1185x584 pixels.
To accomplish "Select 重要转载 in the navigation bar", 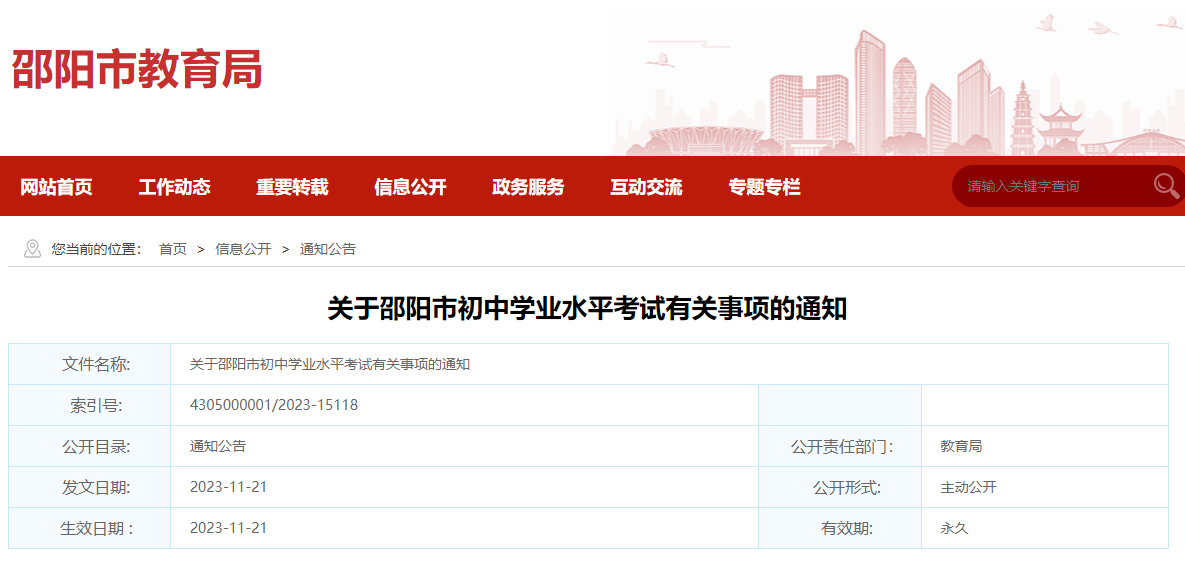I will [293, 187].
